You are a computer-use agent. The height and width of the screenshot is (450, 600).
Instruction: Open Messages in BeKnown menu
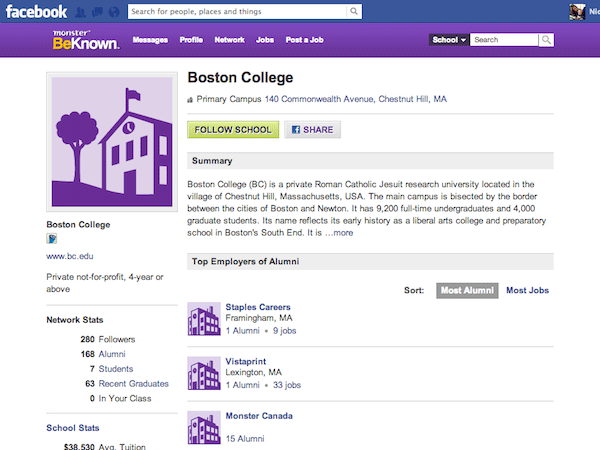150,40
